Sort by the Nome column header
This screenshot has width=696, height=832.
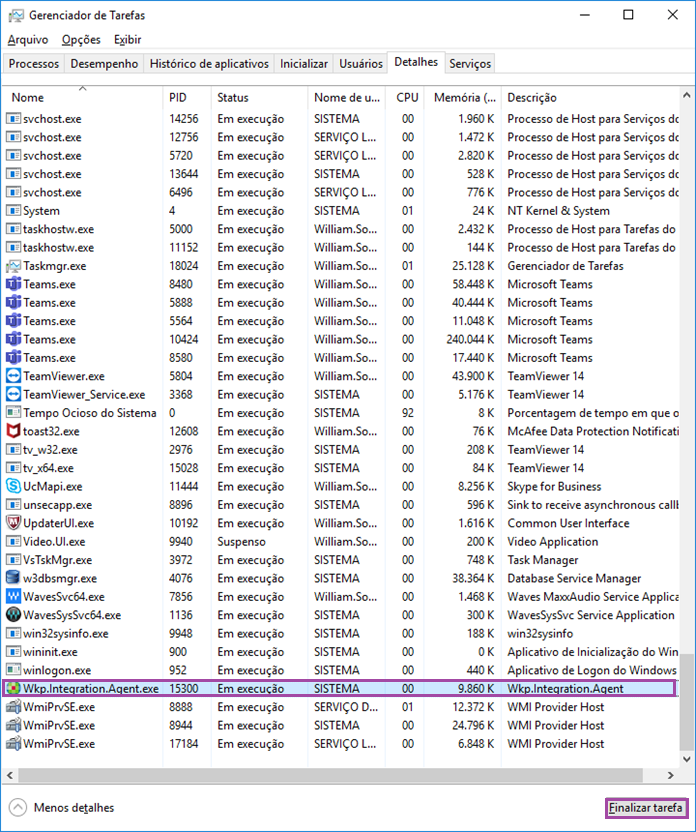click(x=82, y=98)
